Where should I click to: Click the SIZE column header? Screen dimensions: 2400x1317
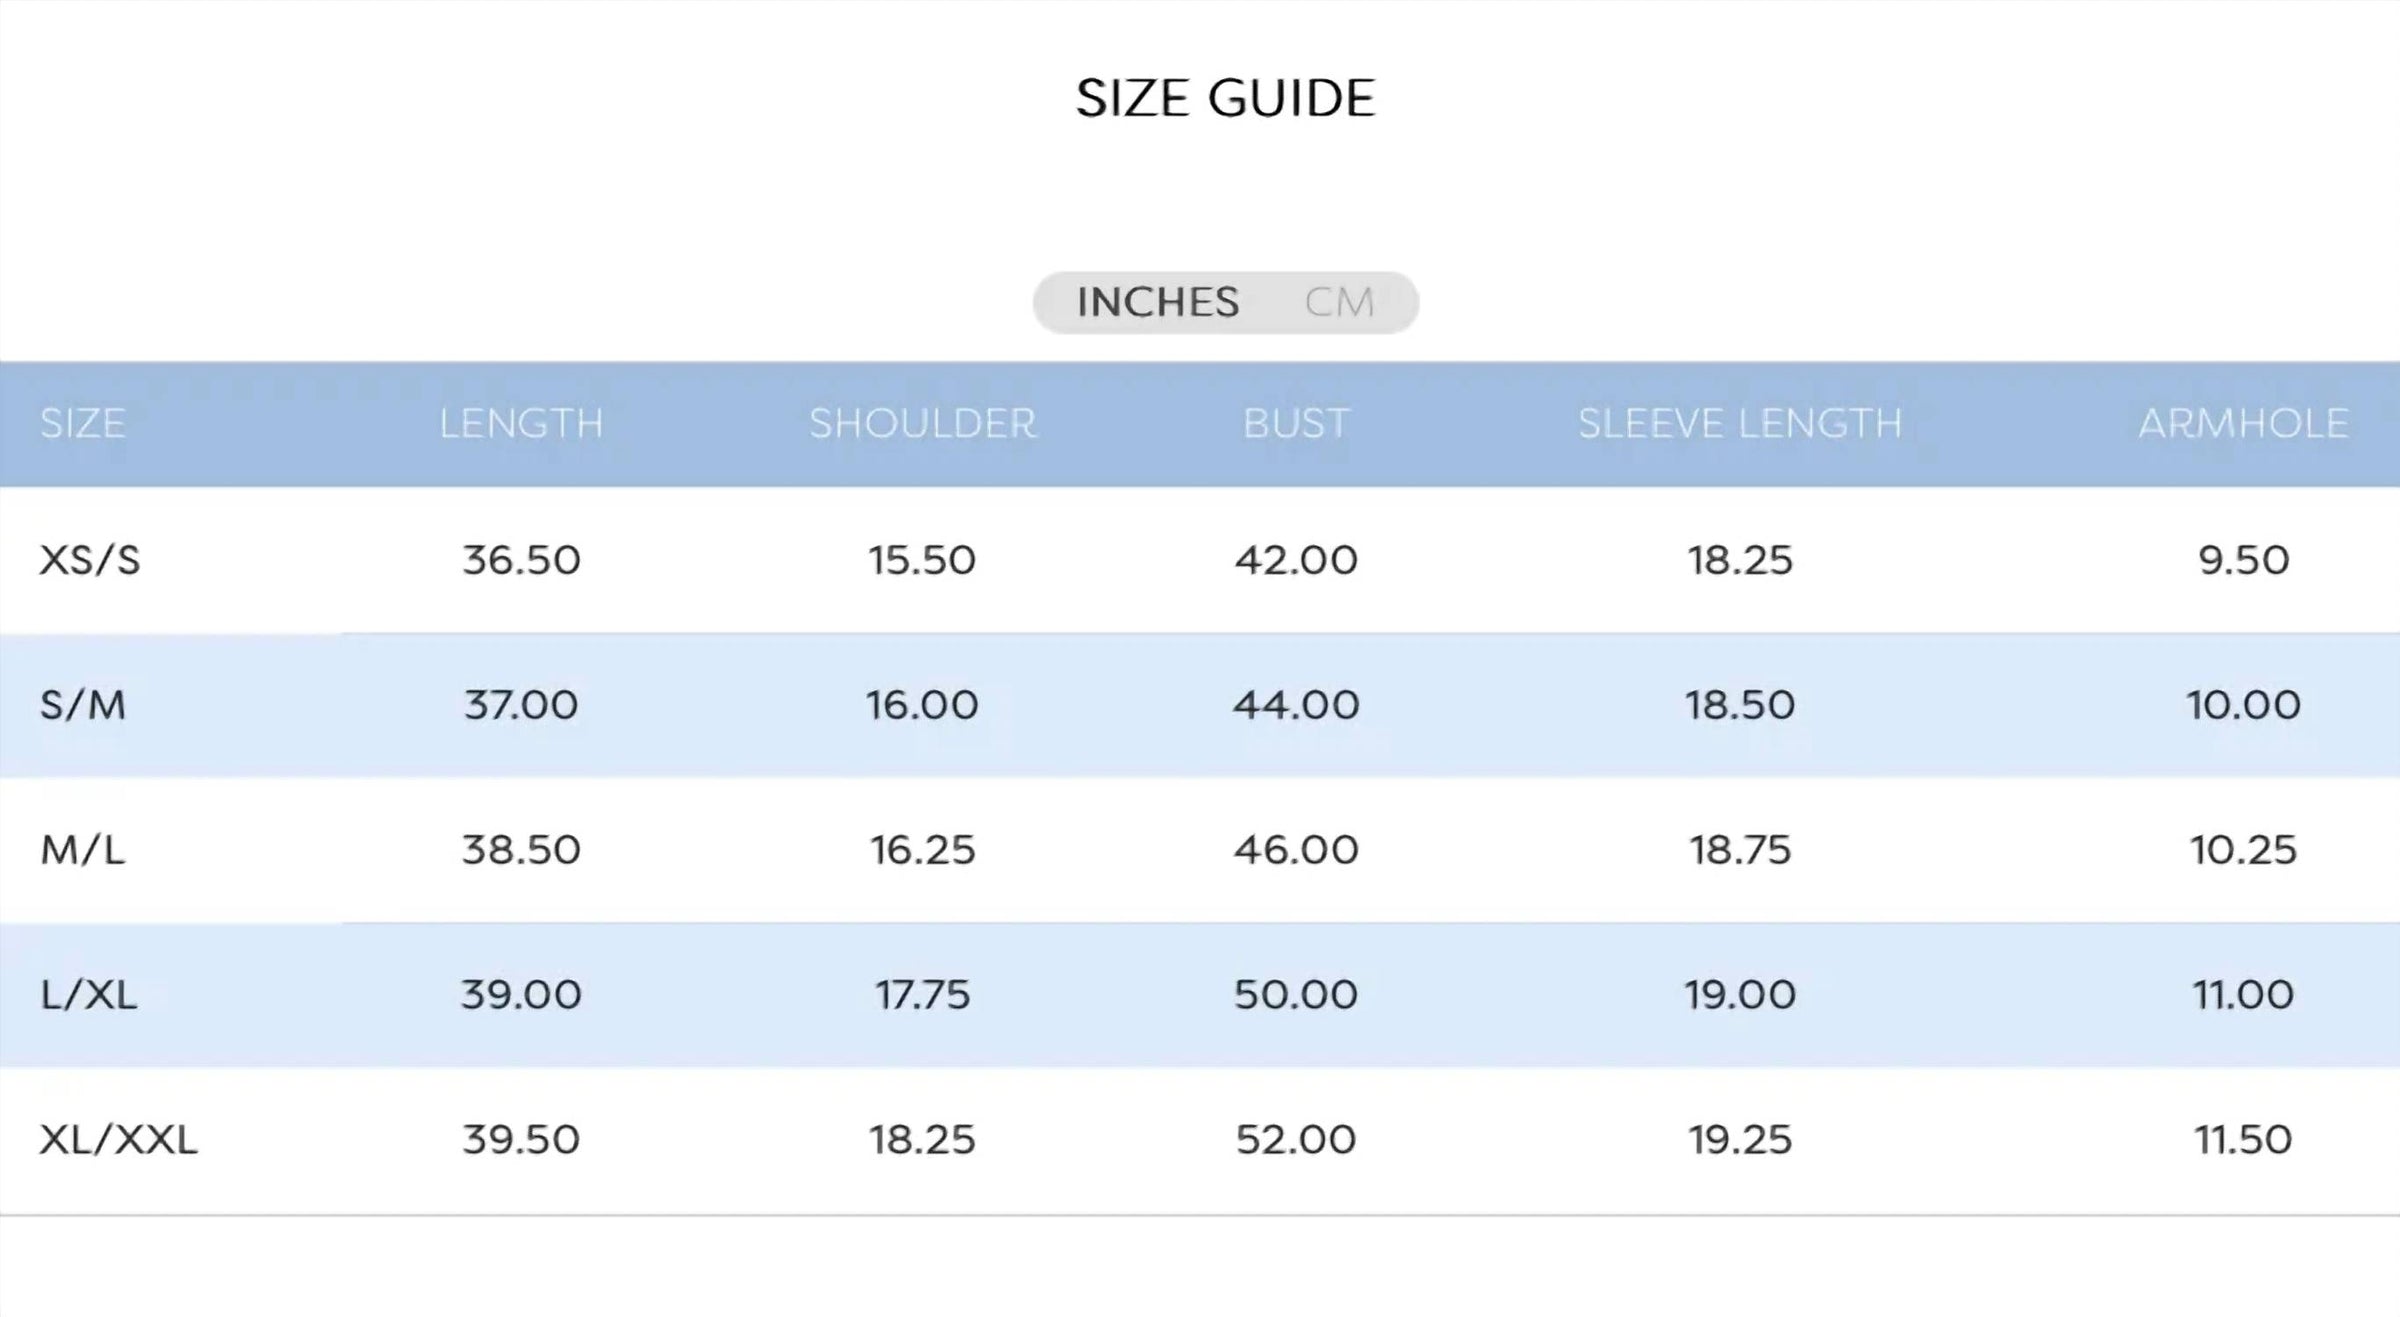(x=83, y=424)
